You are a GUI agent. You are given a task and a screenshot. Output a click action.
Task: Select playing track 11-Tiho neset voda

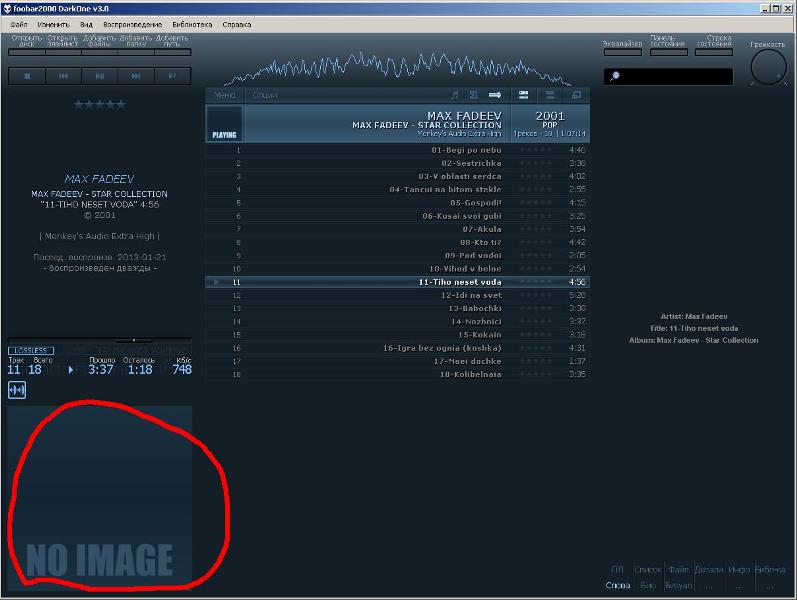[x=397, y=282]
